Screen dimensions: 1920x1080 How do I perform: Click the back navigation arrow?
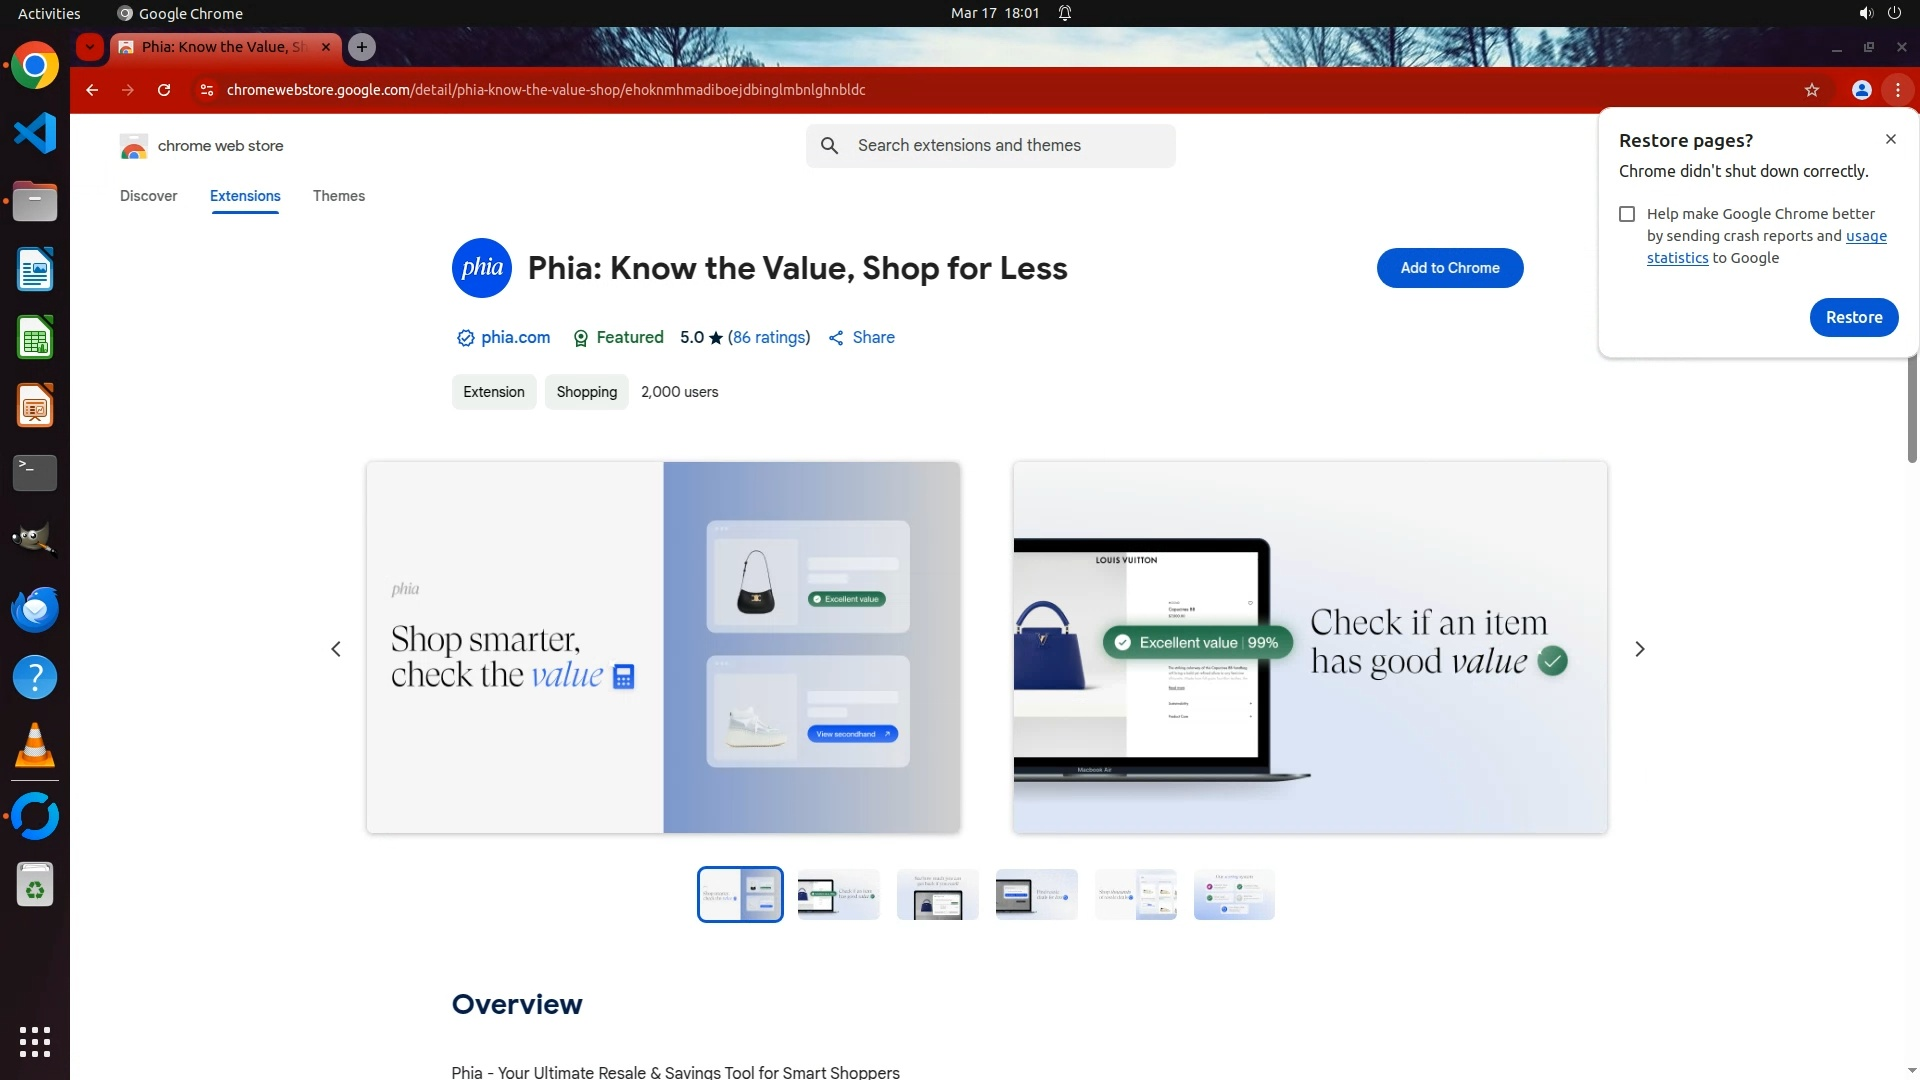[x=92, y=90]
